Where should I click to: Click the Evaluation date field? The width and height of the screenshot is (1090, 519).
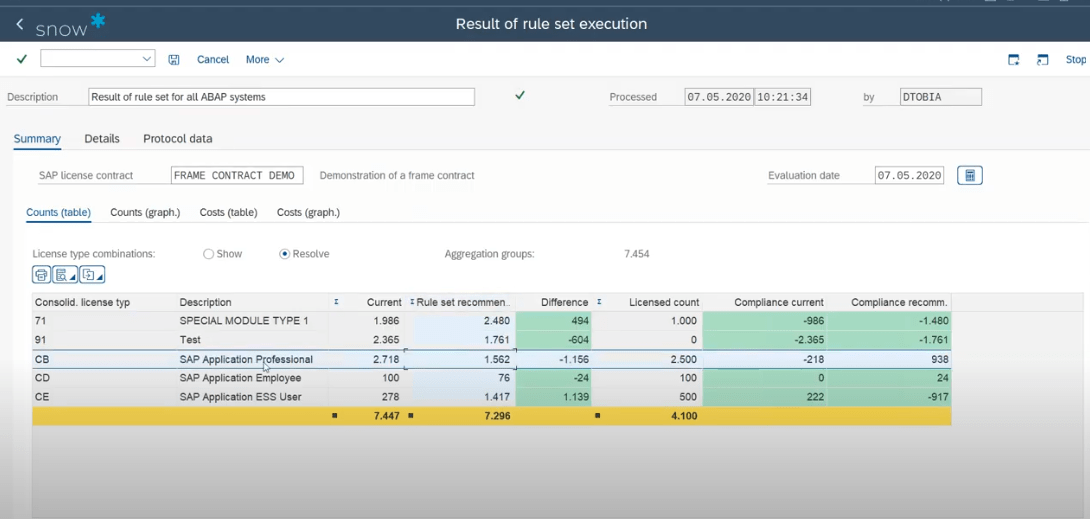click(x=909, y=176)
